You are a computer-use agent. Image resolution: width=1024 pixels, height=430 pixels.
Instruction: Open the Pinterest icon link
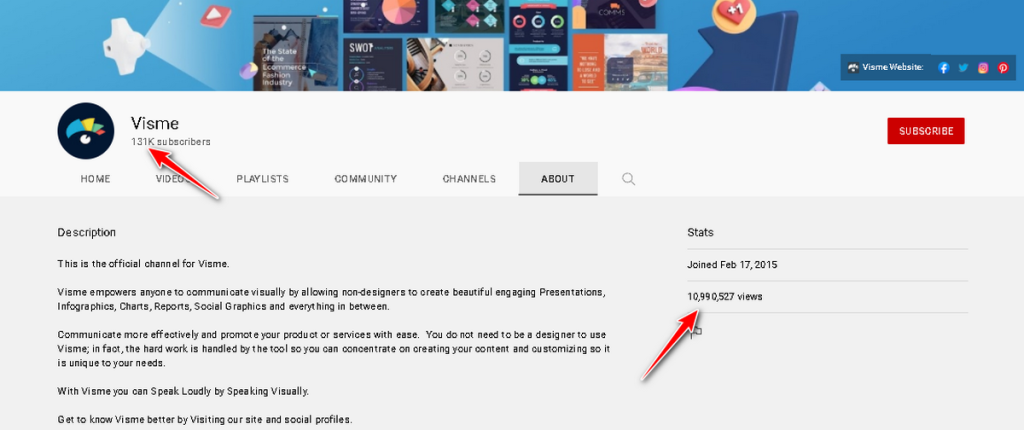(1003, 68)
